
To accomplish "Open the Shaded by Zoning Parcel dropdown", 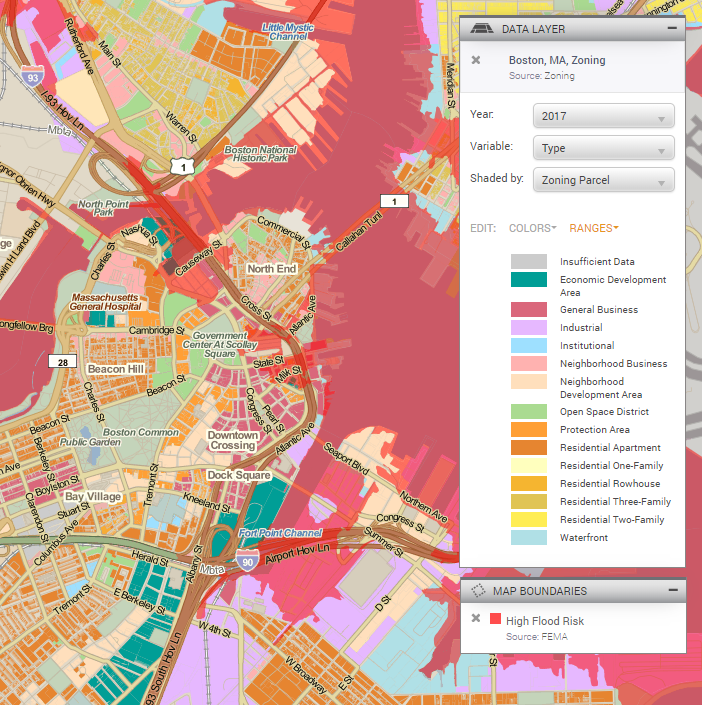I will click(604, 180).
